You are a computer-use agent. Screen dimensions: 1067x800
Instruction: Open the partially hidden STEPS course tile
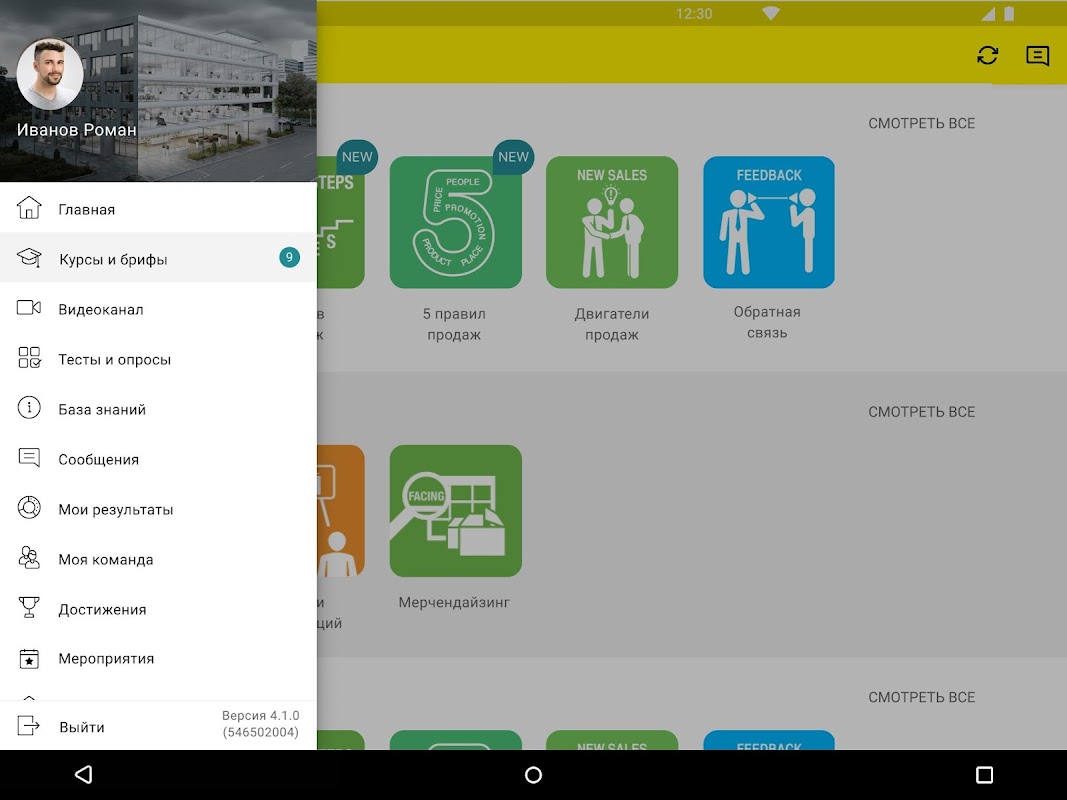point(341,222)
